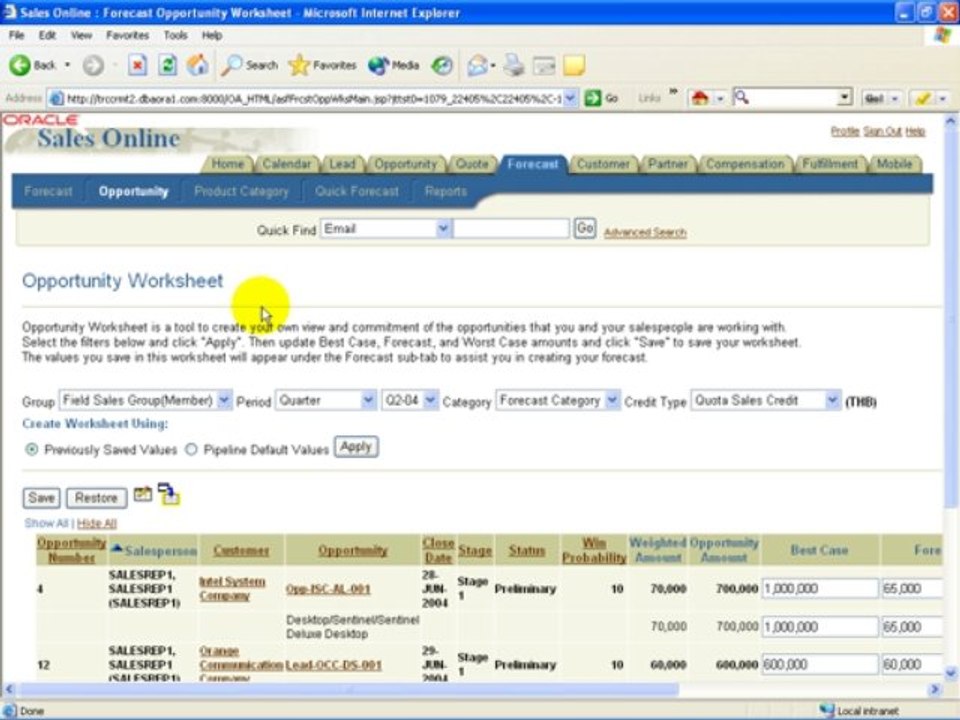
Task: Click vertical scrollbar thumb
Action: (x=950, y=318)
